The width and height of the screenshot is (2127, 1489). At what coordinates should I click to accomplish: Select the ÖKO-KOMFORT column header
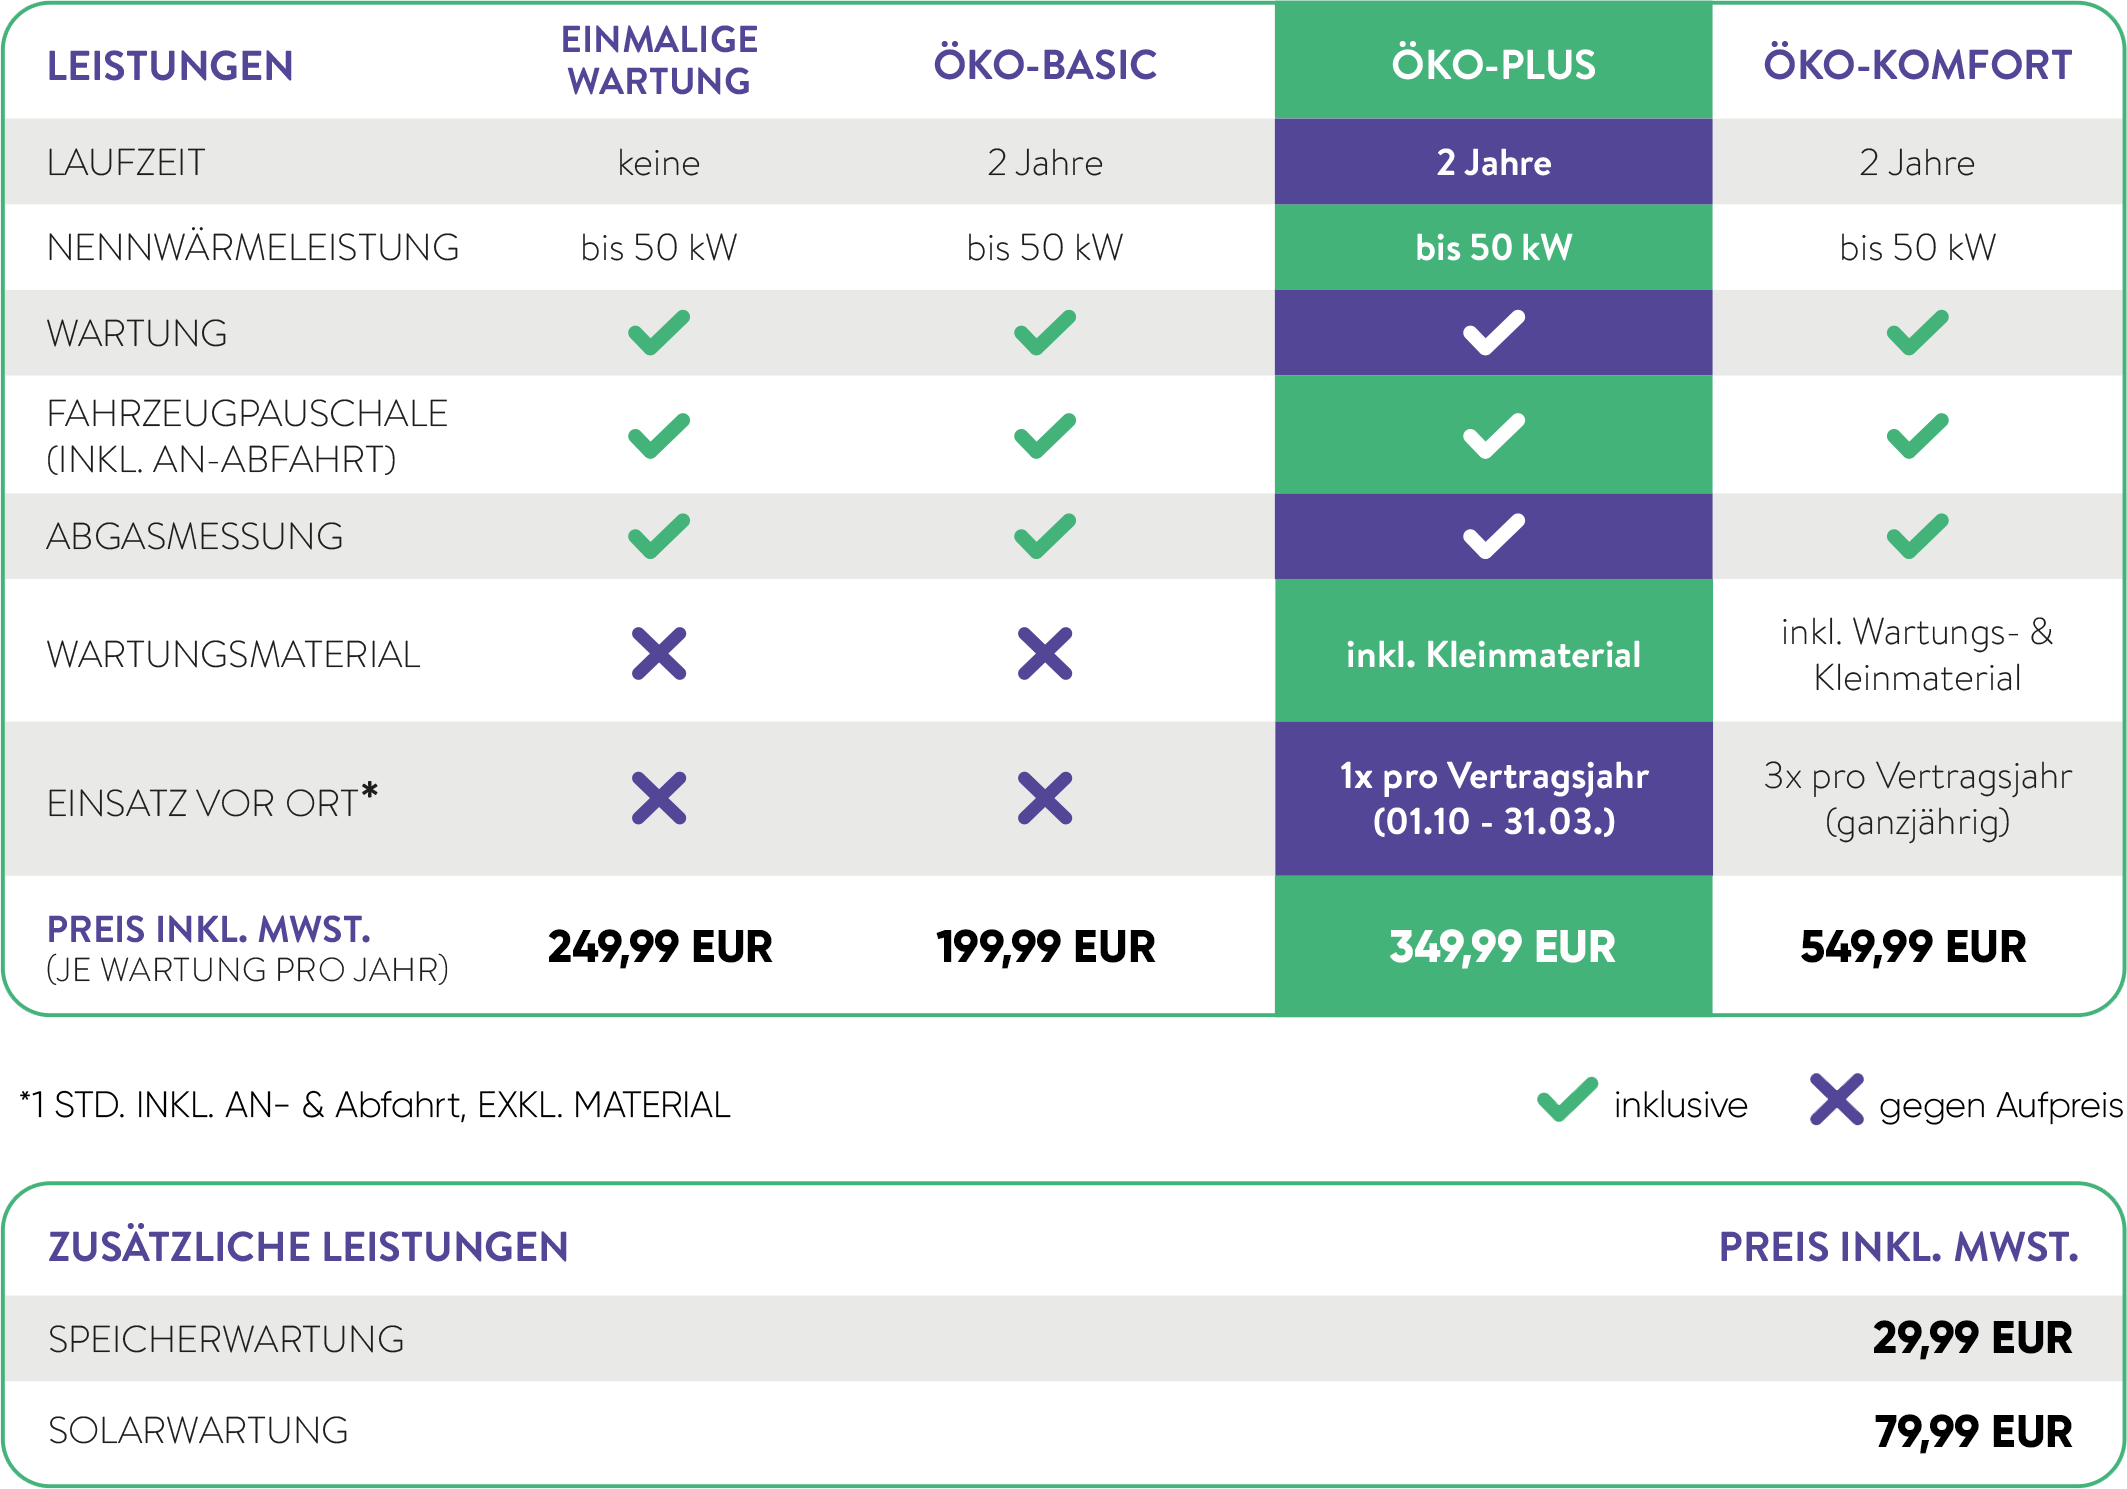pos(1917,65)
